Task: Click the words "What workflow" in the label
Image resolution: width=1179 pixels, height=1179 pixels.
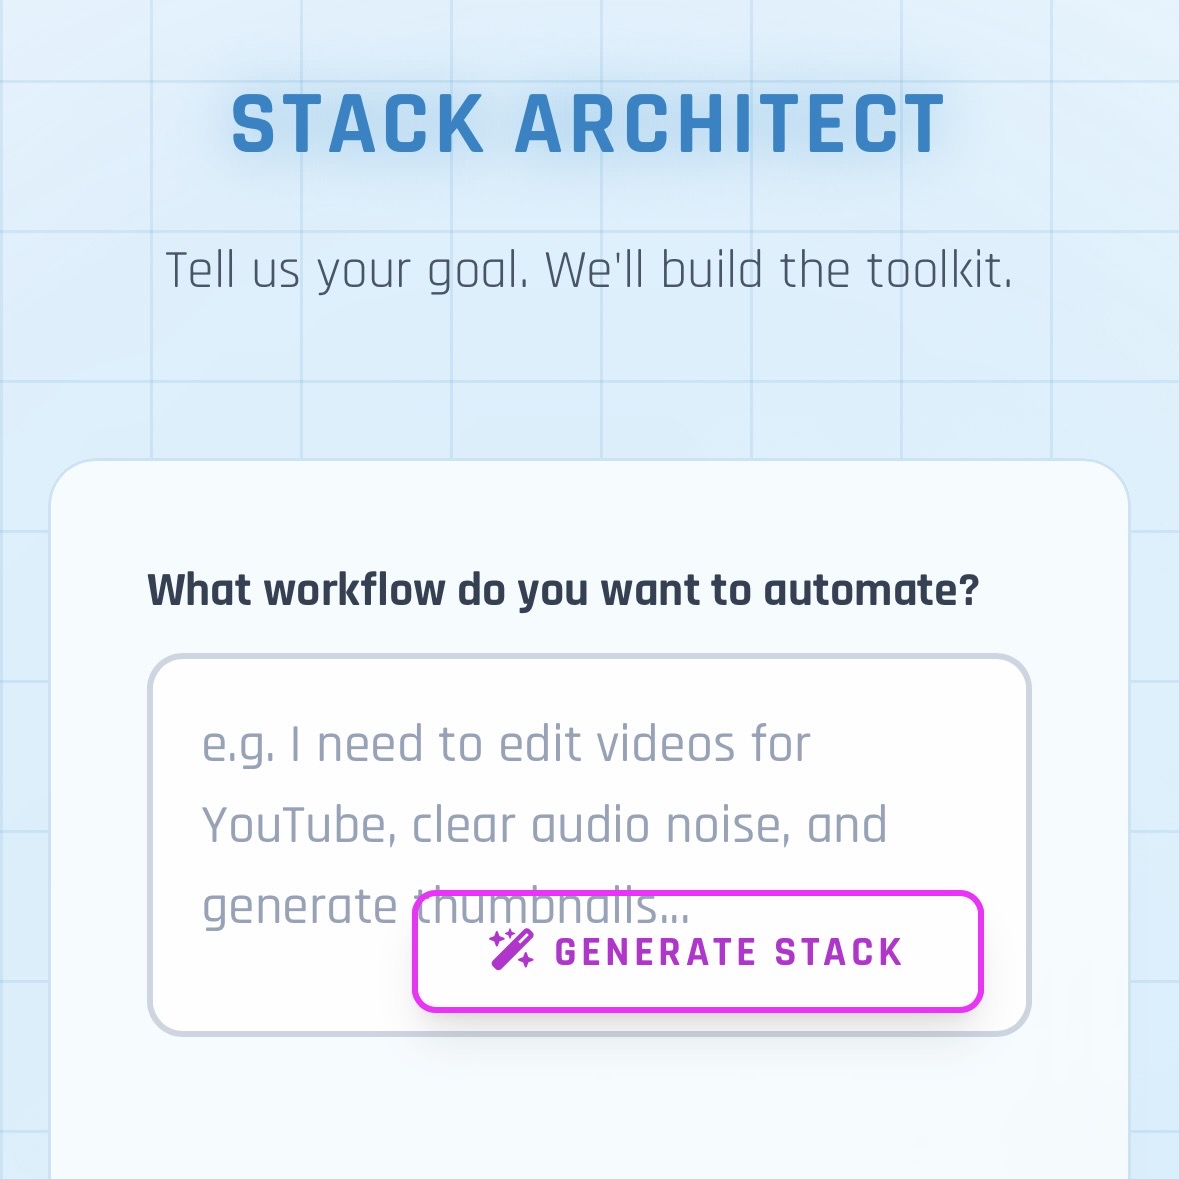Action: (296, 590)
